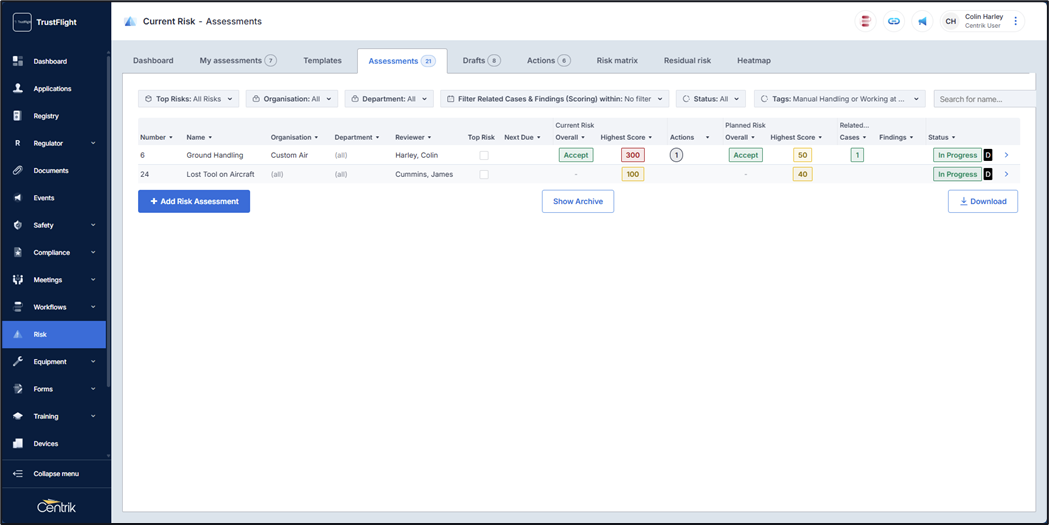Click the Show Archive button
This screenshot has height=525, width=1049.
pyautogui.click(x=578, y=201)
